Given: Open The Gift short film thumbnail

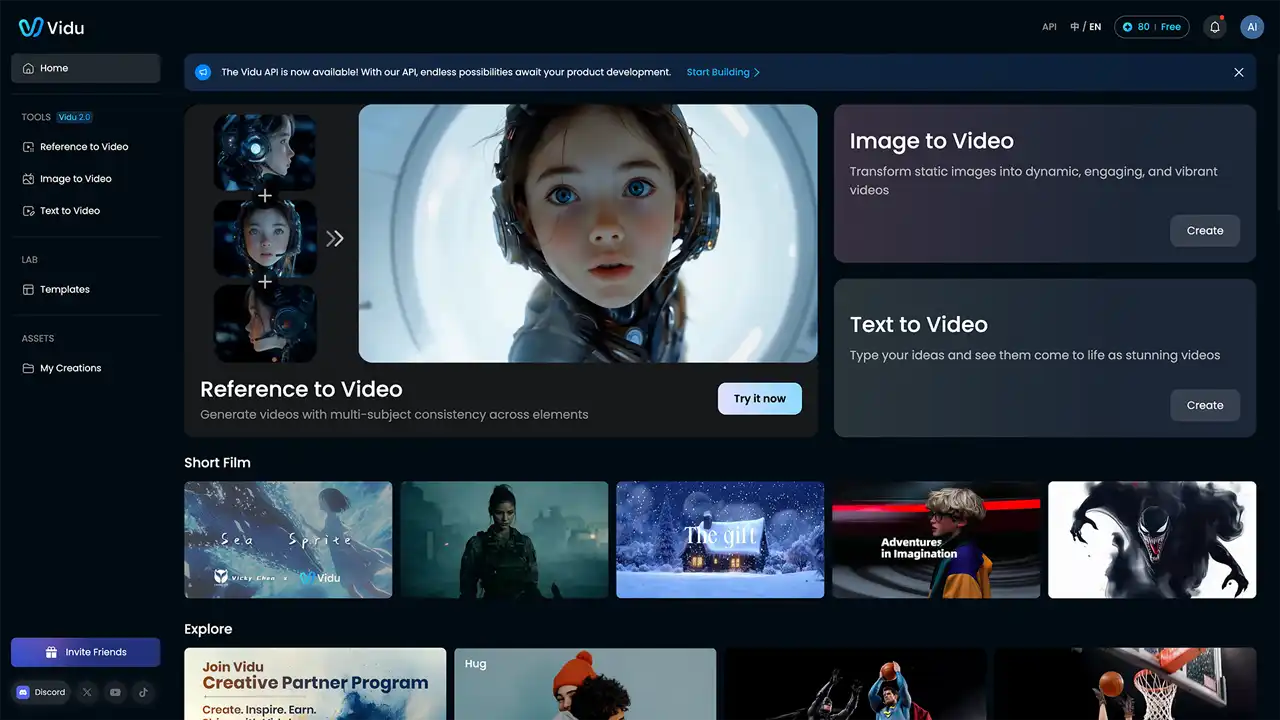Looking at the screenshot, I should [x=720, y=540].
